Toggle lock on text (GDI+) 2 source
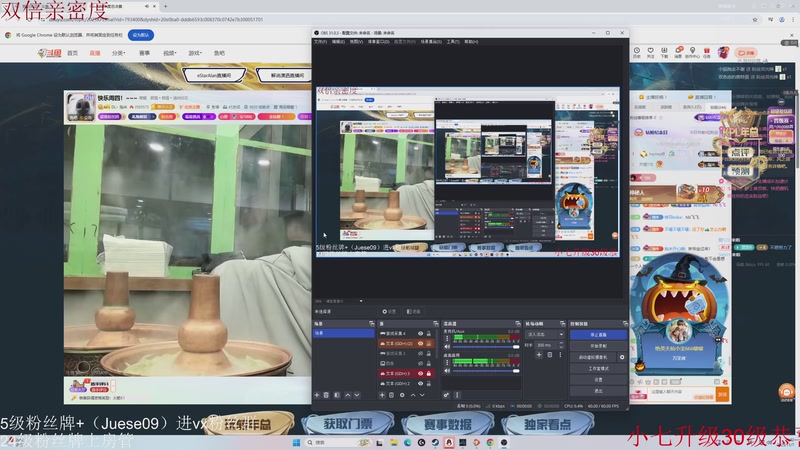The width and height of the screenshot is (800, 450). click(429, 384)
